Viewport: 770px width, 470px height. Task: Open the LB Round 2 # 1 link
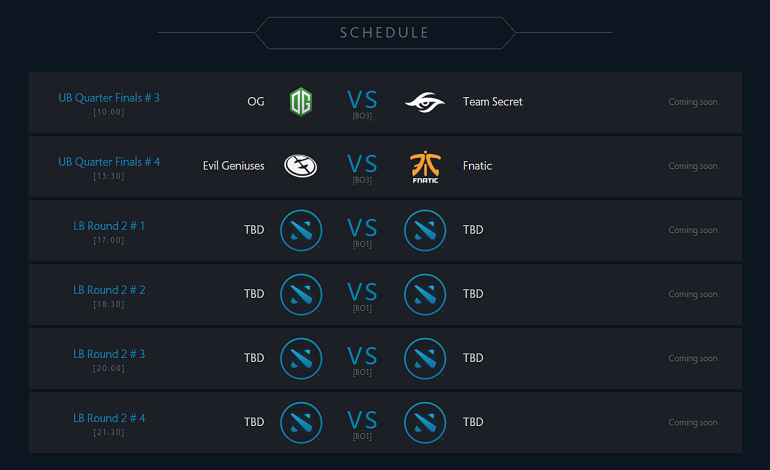click(x=109, y=226)
